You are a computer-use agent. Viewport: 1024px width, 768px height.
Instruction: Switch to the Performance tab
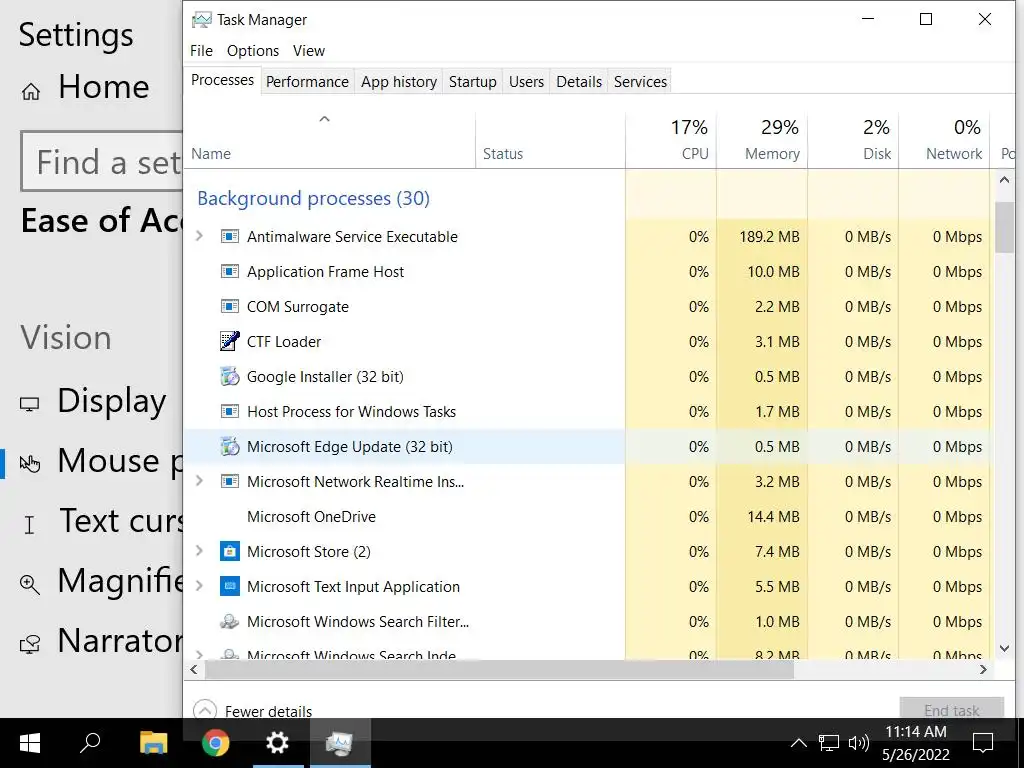click(307, 82)
